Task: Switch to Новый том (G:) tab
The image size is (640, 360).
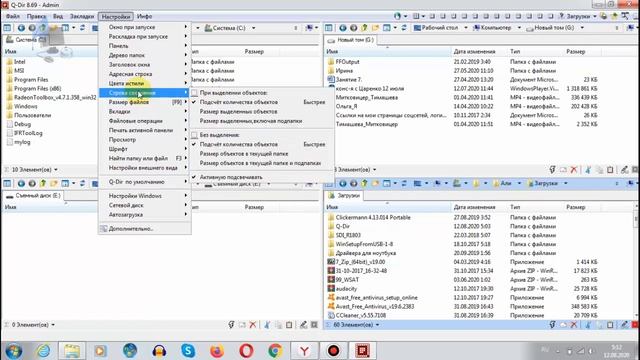Action: pos(350,40)
